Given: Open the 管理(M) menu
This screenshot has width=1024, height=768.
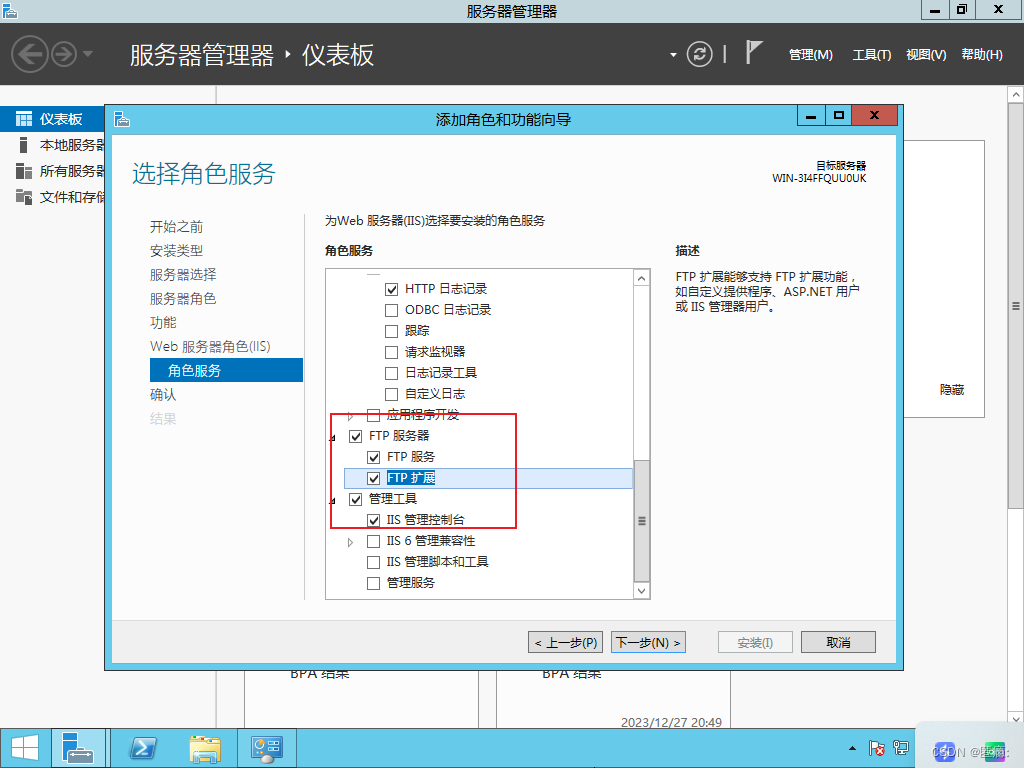Looking at the screenshot, I should [810, 55].
